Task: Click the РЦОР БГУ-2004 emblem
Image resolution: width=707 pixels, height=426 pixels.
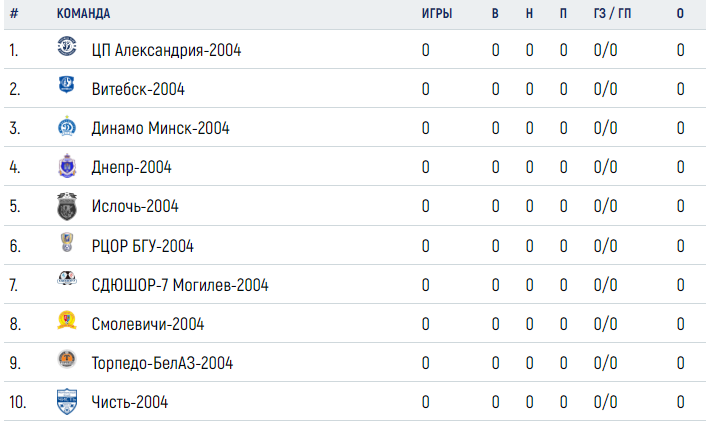Action: [67, 242]
